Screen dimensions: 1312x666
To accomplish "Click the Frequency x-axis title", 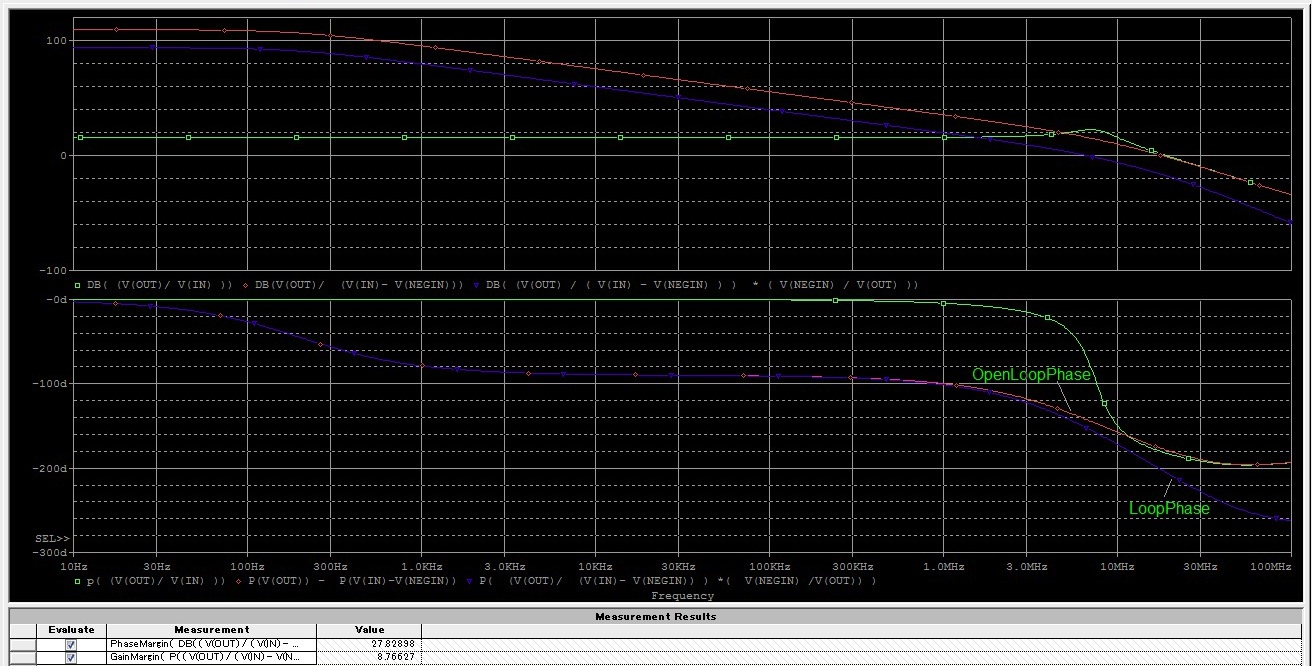I will (x=682, y=596).
